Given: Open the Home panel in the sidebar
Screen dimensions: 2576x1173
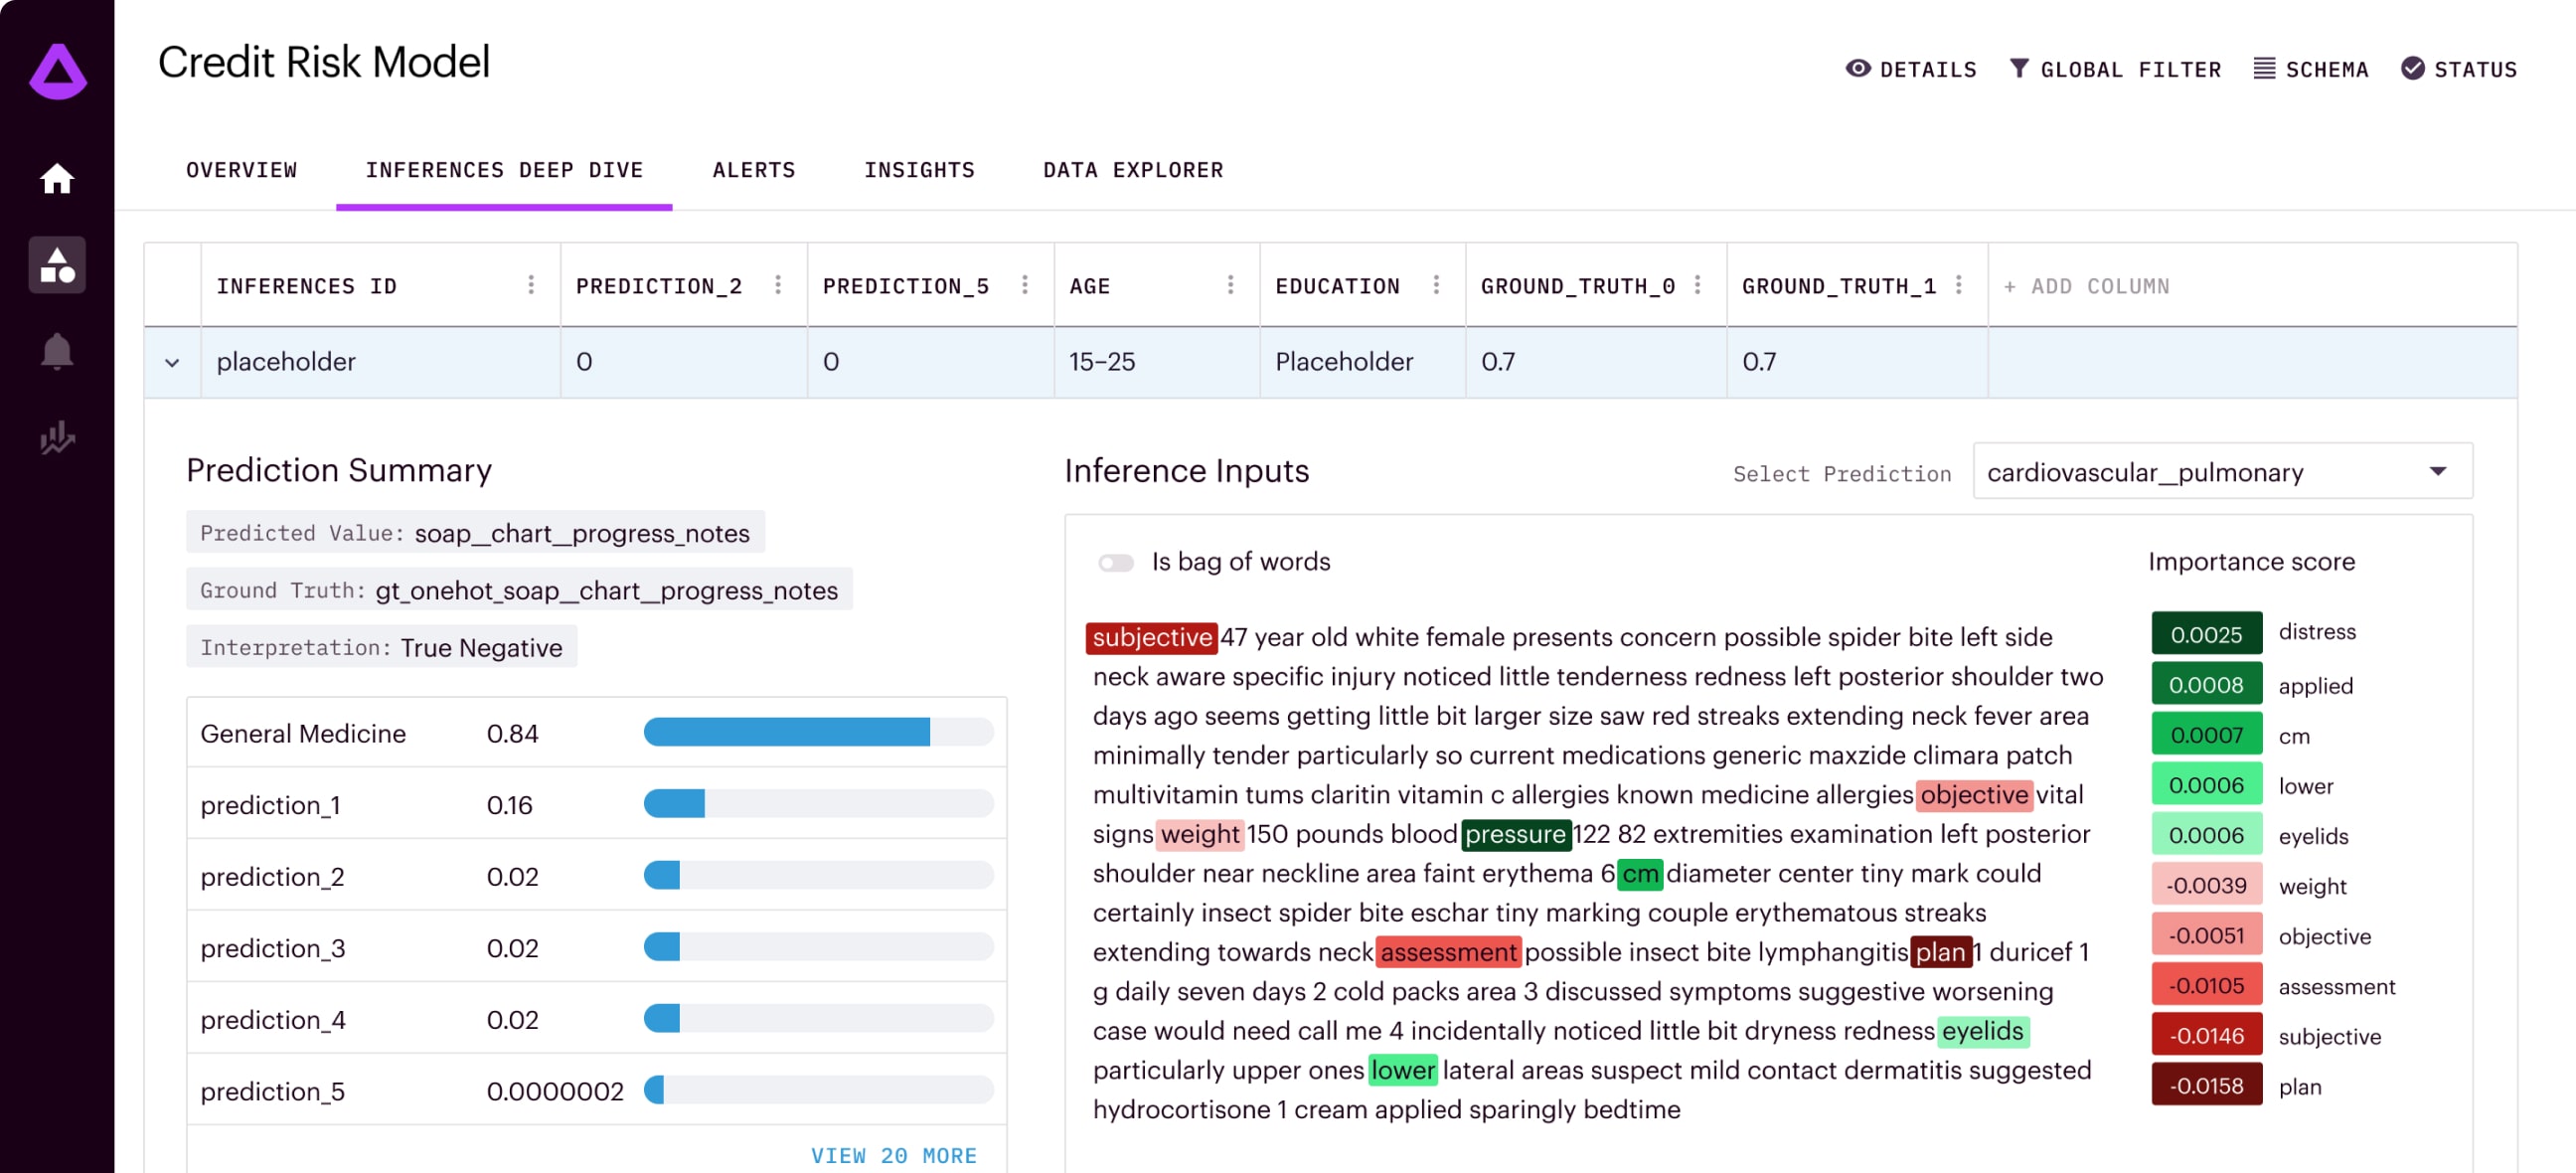Looking at the screenshot, I should tap(57, 177).
